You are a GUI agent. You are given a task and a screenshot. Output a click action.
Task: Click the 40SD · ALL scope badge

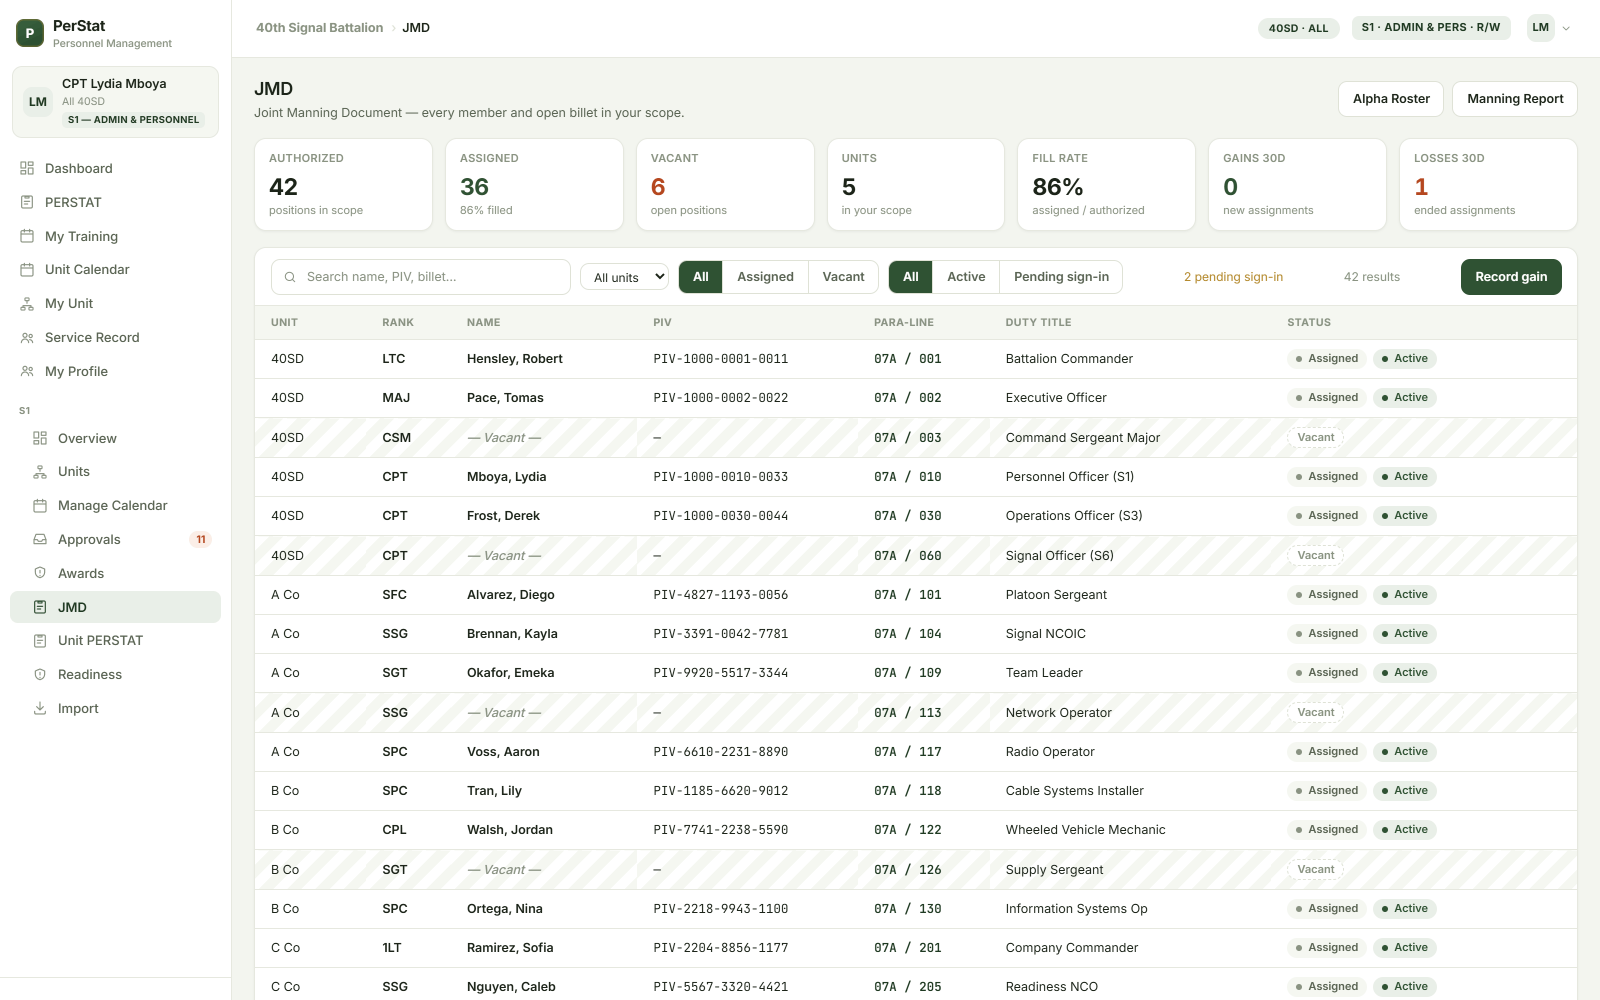tap(1298, 28)
